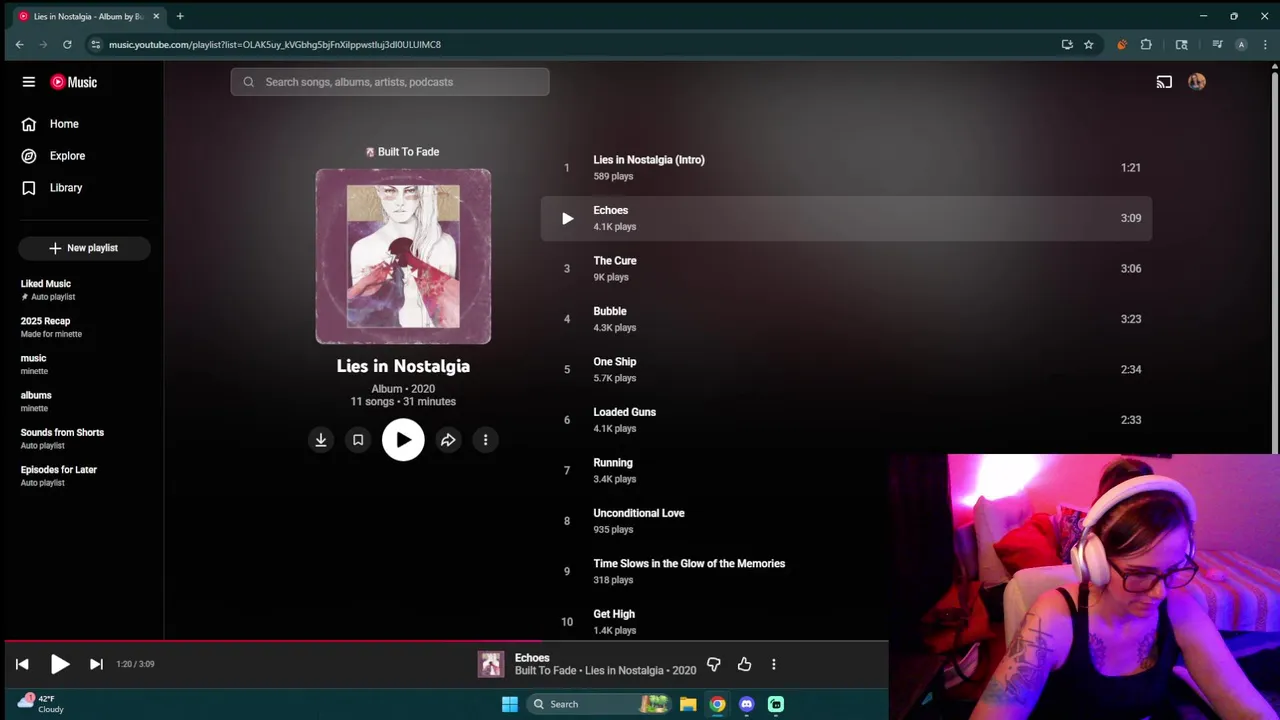Save album to library bookmark icon
1280x720 pixels.
click(x=358, y=440)
